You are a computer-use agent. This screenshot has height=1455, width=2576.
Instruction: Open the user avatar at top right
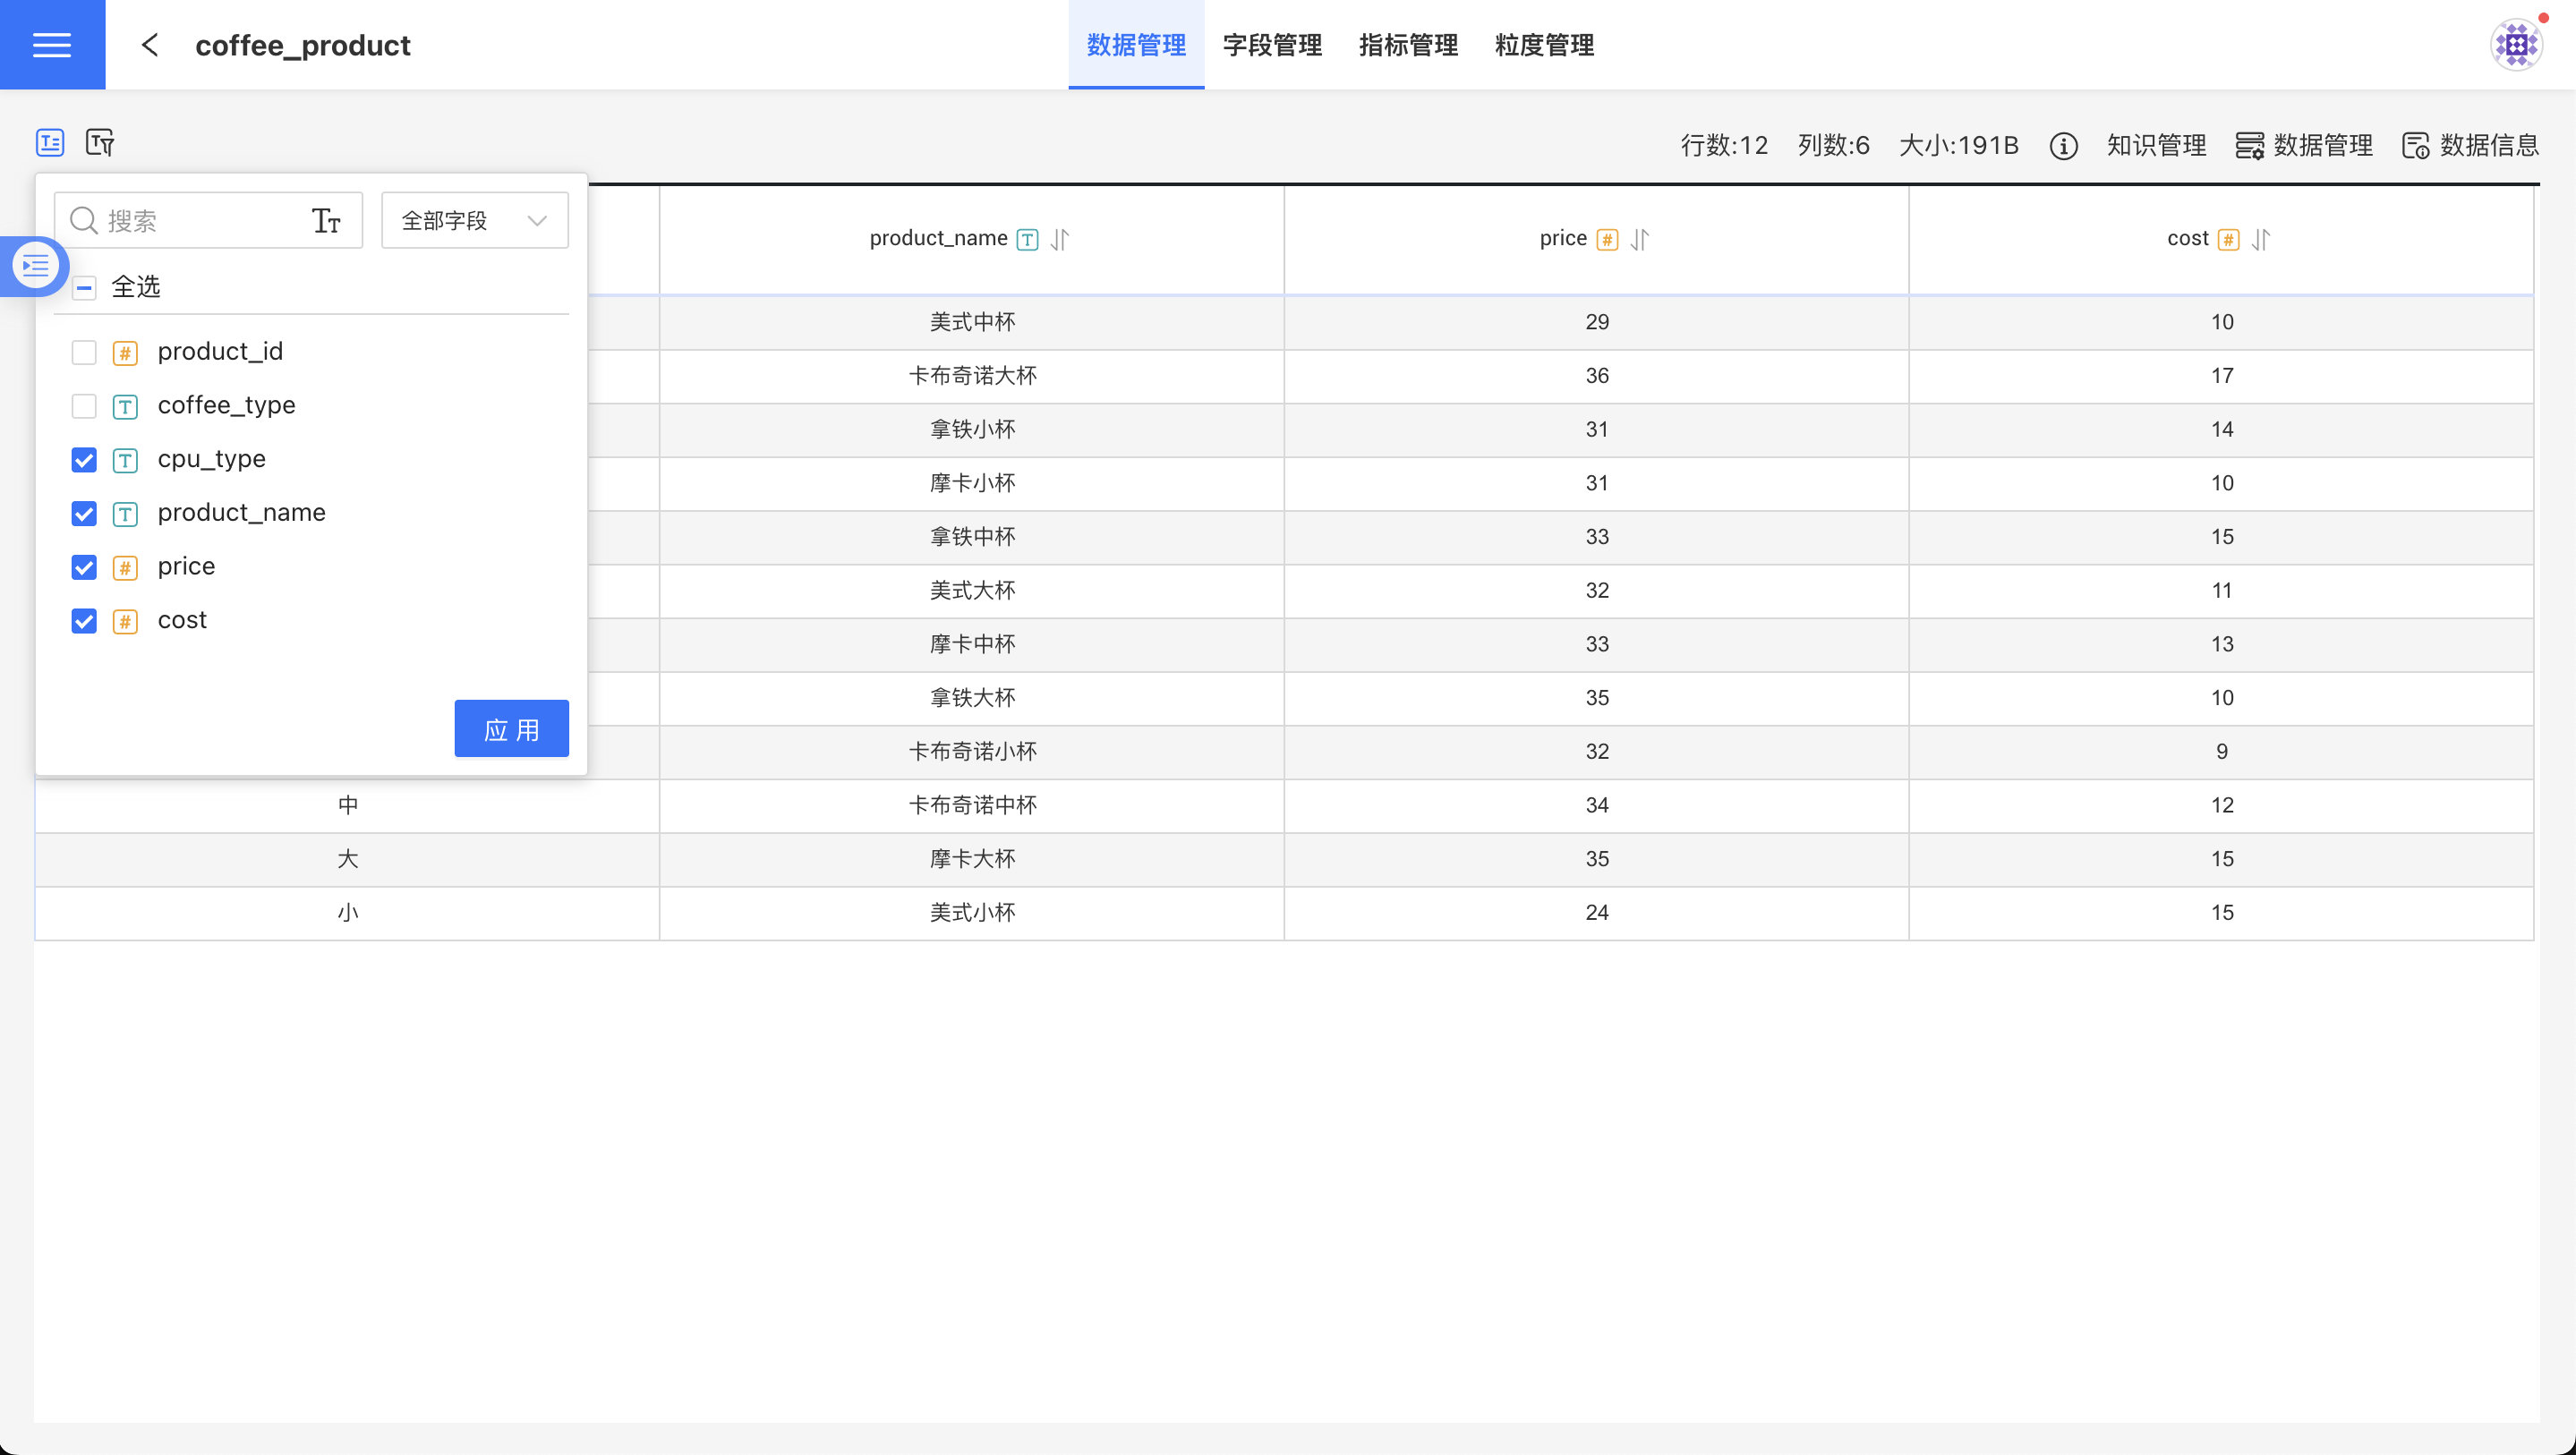[2516, 45]
